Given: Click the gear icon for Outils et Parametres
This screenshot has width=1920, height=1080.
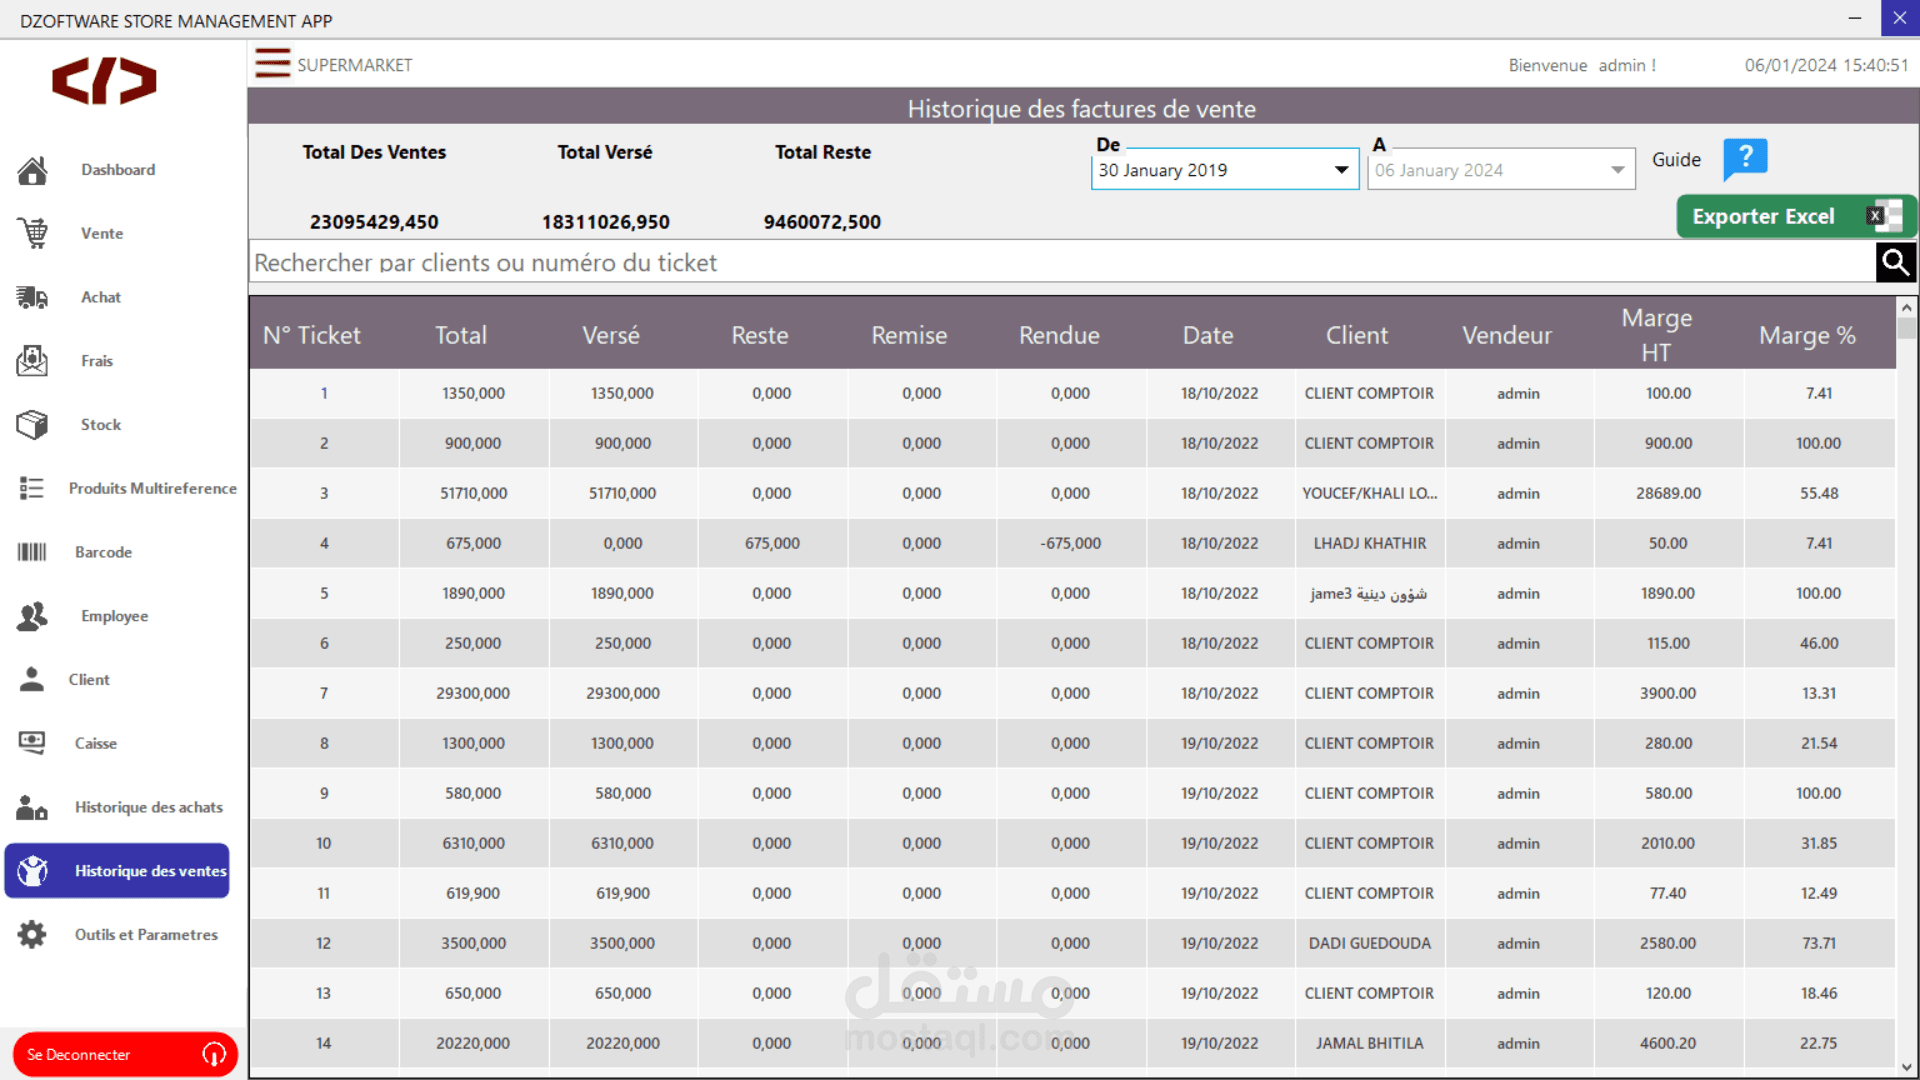Looking at the screenshot, I should [32, 935].
